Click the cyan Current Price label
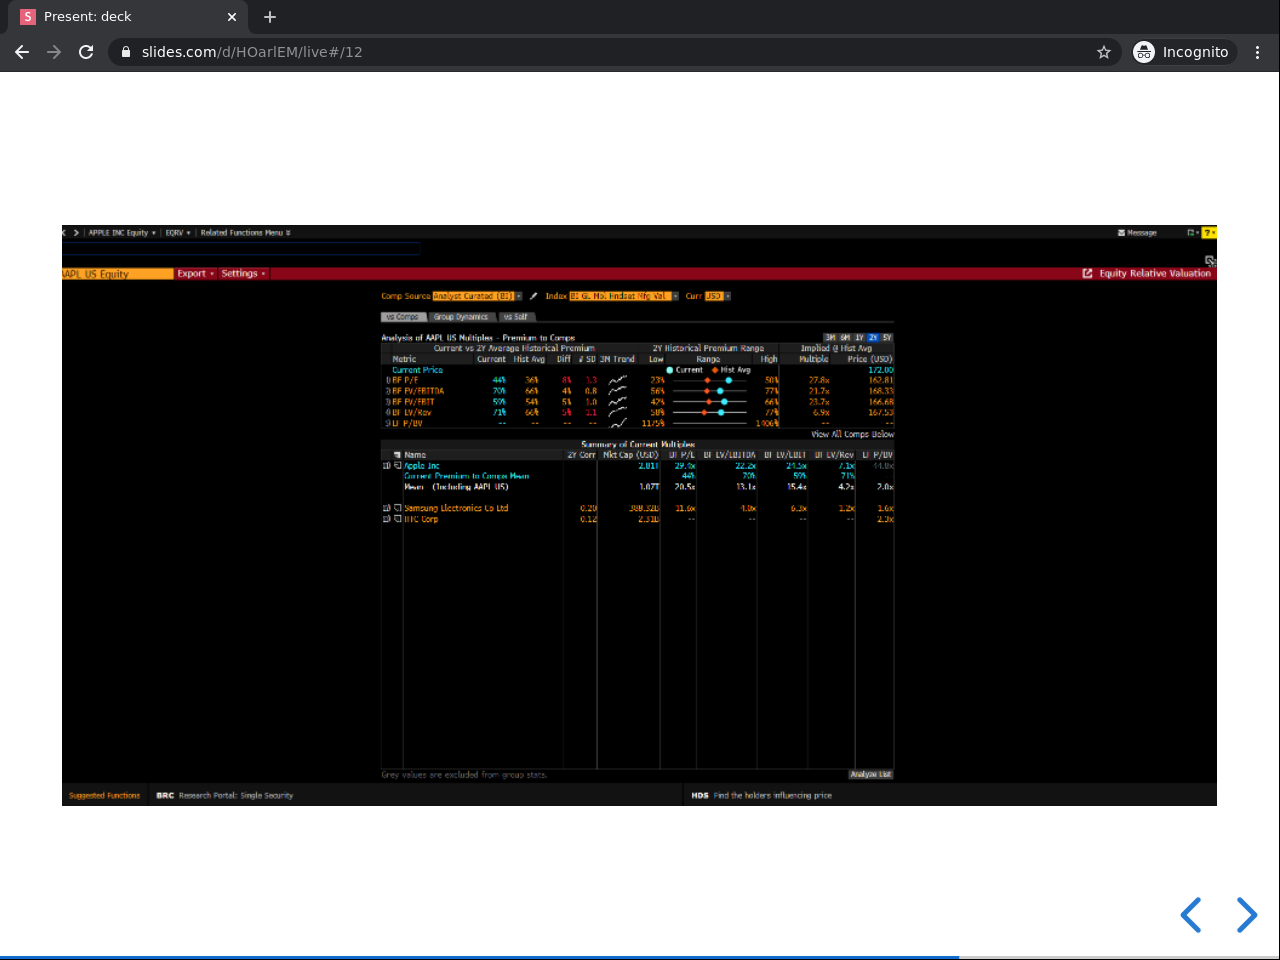Screen dimensions: 1280x960 [417, 370]
